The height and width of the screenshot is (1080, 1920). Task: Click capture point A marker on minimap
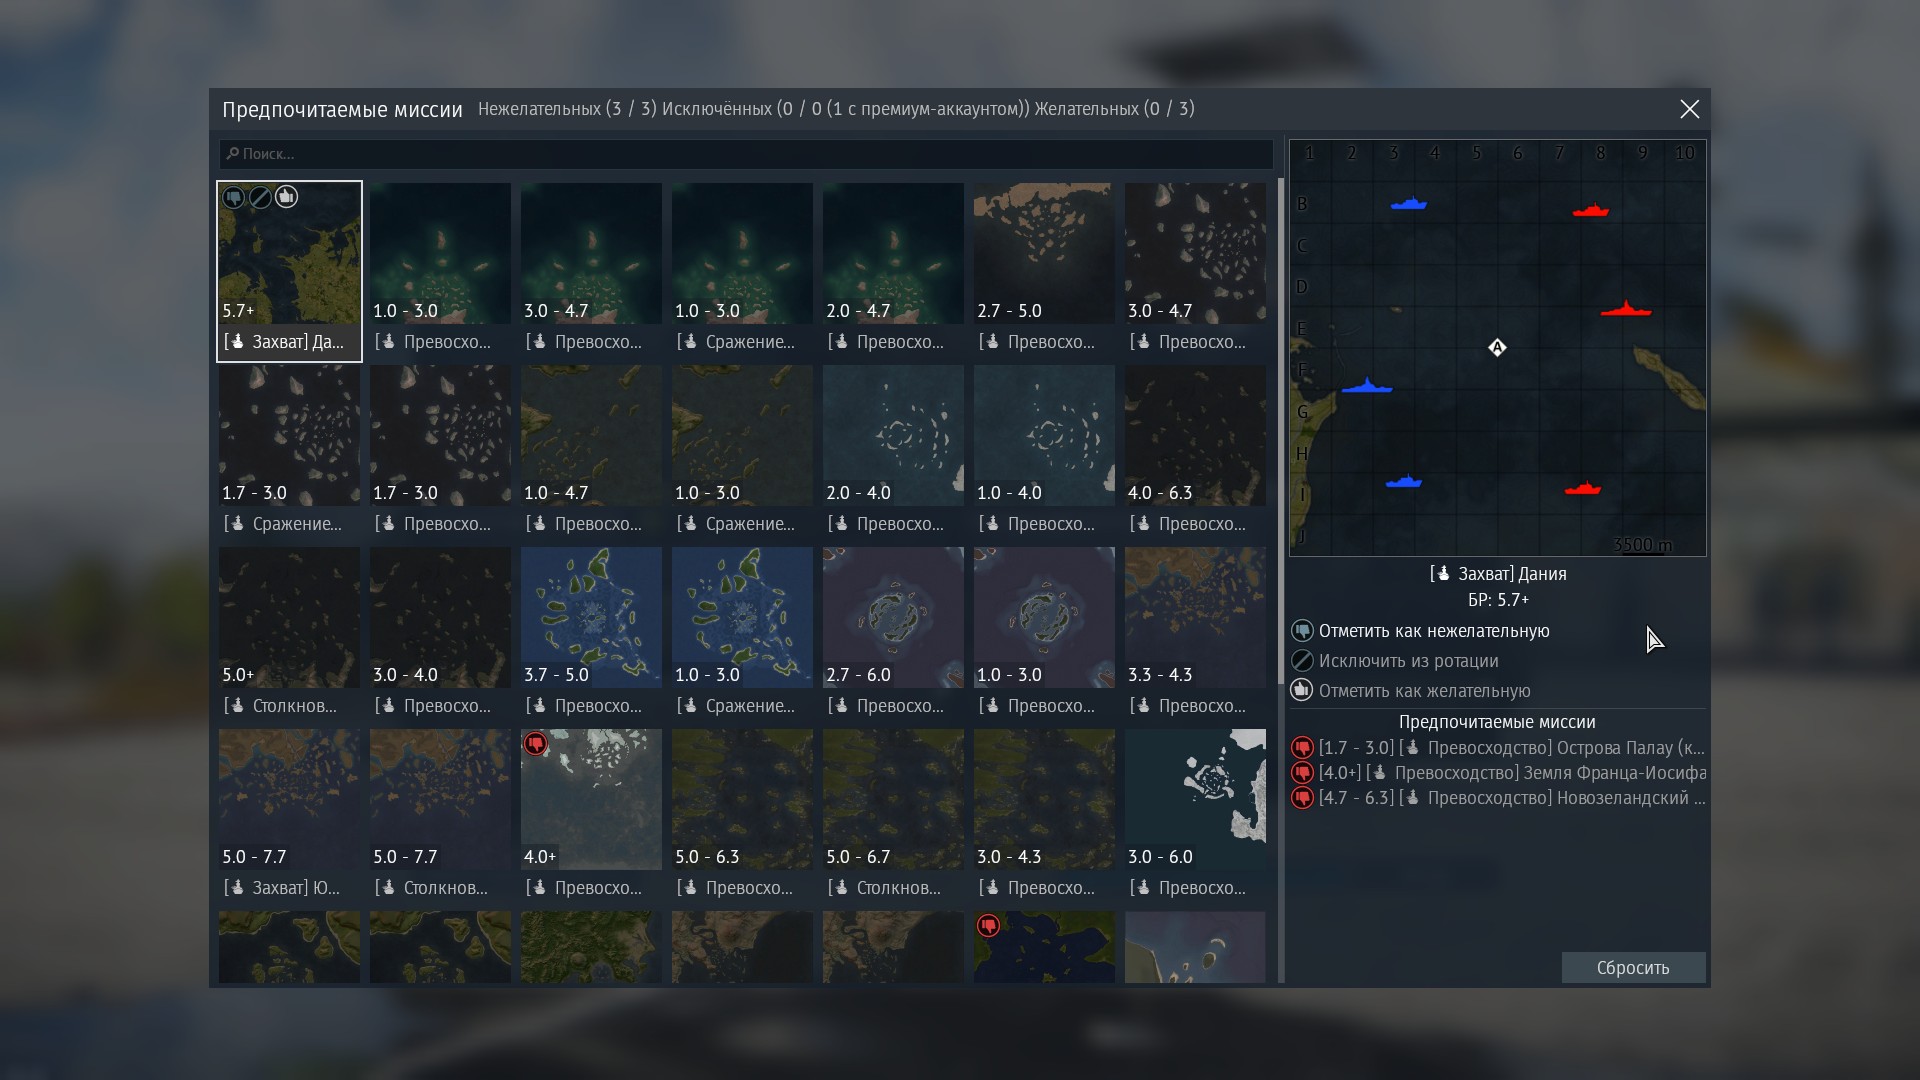click(1497, 348)
